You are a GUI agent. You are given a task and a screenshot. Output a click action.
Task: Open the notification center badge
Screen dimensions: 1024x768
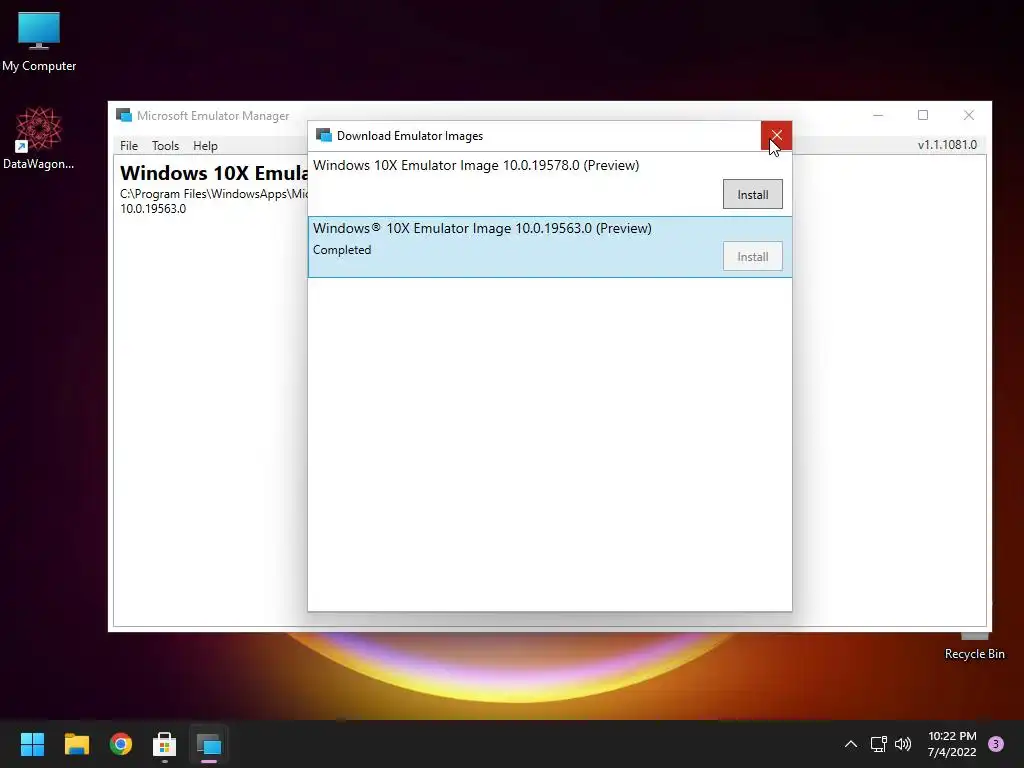(995, 744)
